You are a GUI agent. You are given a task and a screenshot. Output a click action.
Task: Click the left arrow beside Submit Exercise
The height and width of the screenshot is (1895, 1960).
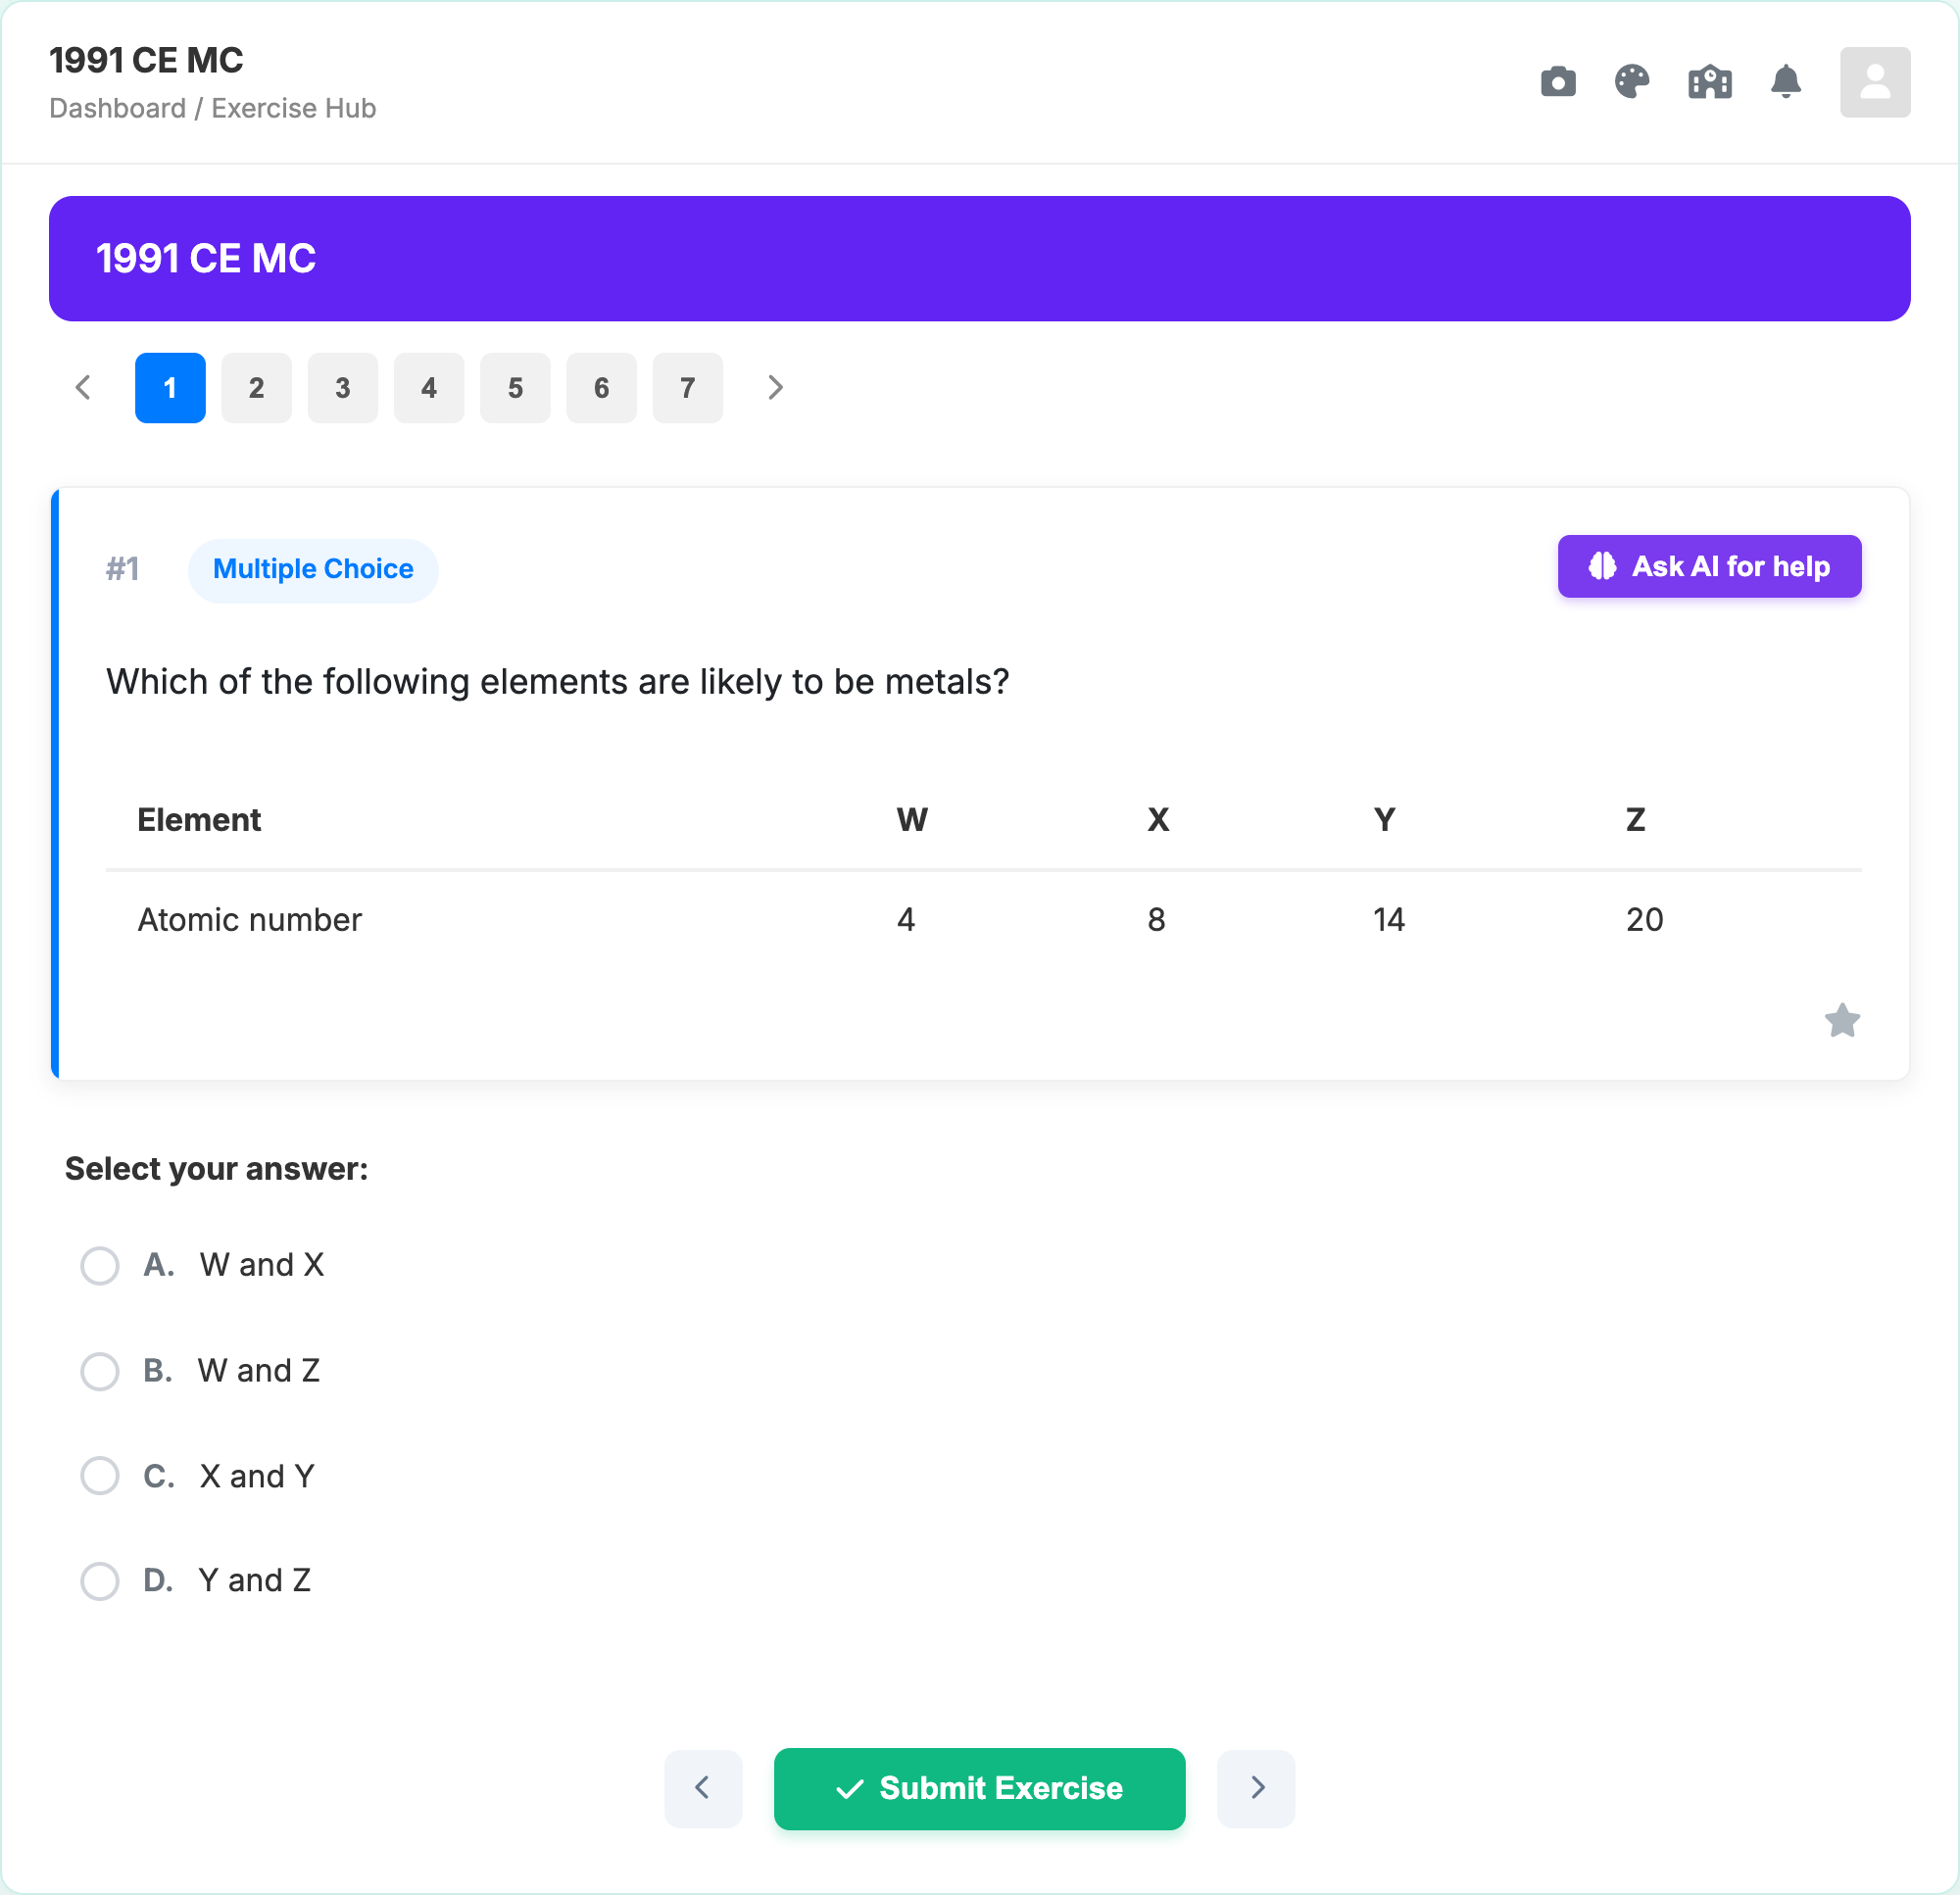[x=703, y=1788]
